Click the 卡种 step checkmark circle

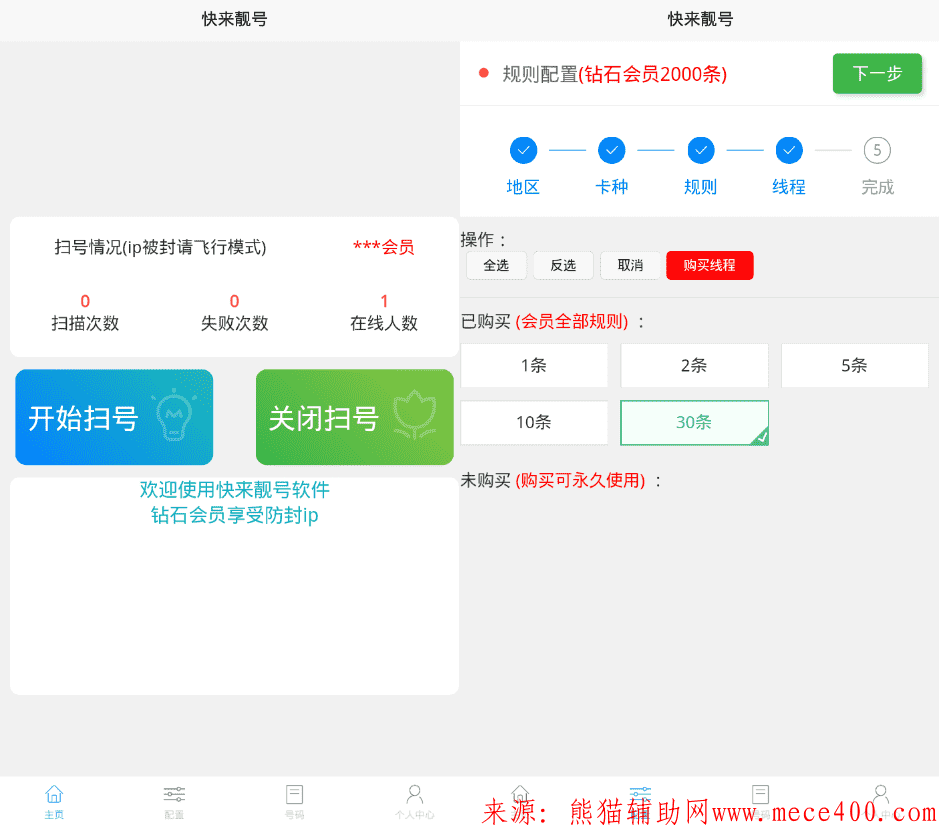tap(612, 150)
